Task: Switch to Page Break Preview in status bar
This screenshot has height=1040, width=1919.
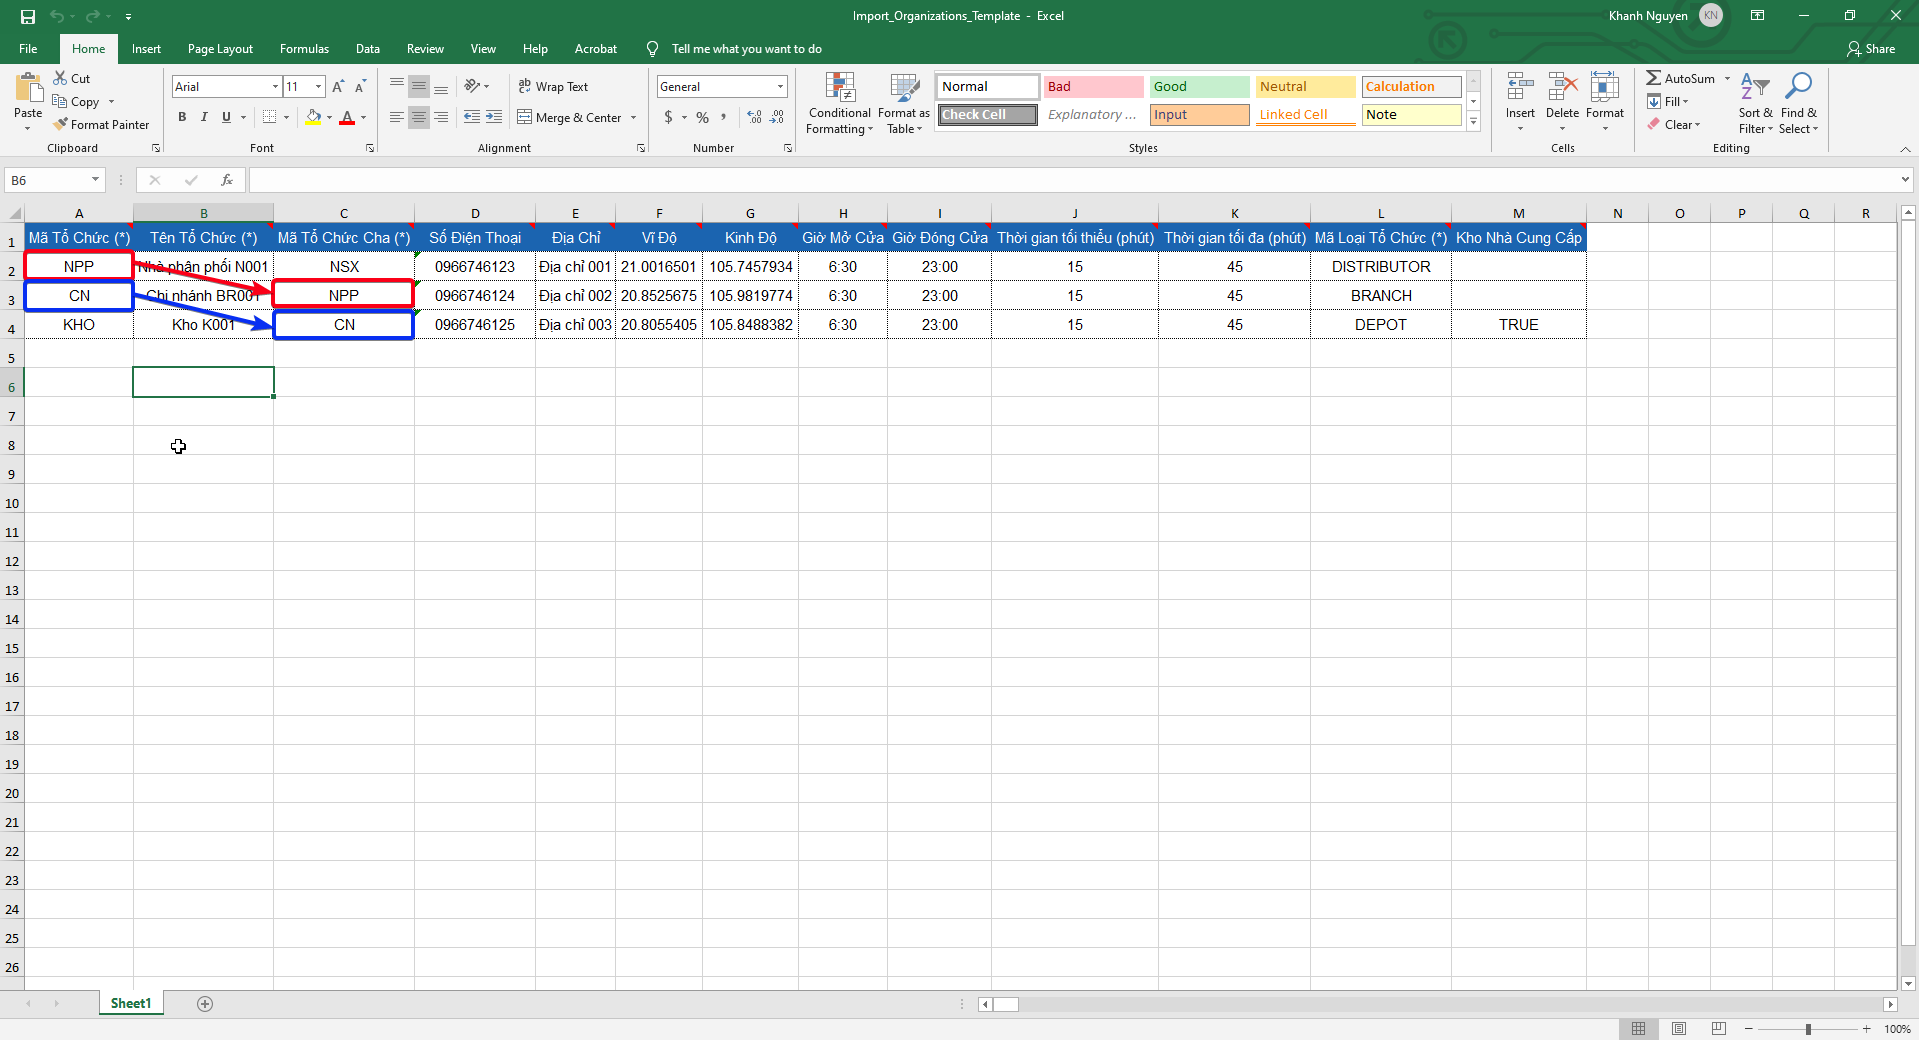Action: click(x=1719, y=1029)
